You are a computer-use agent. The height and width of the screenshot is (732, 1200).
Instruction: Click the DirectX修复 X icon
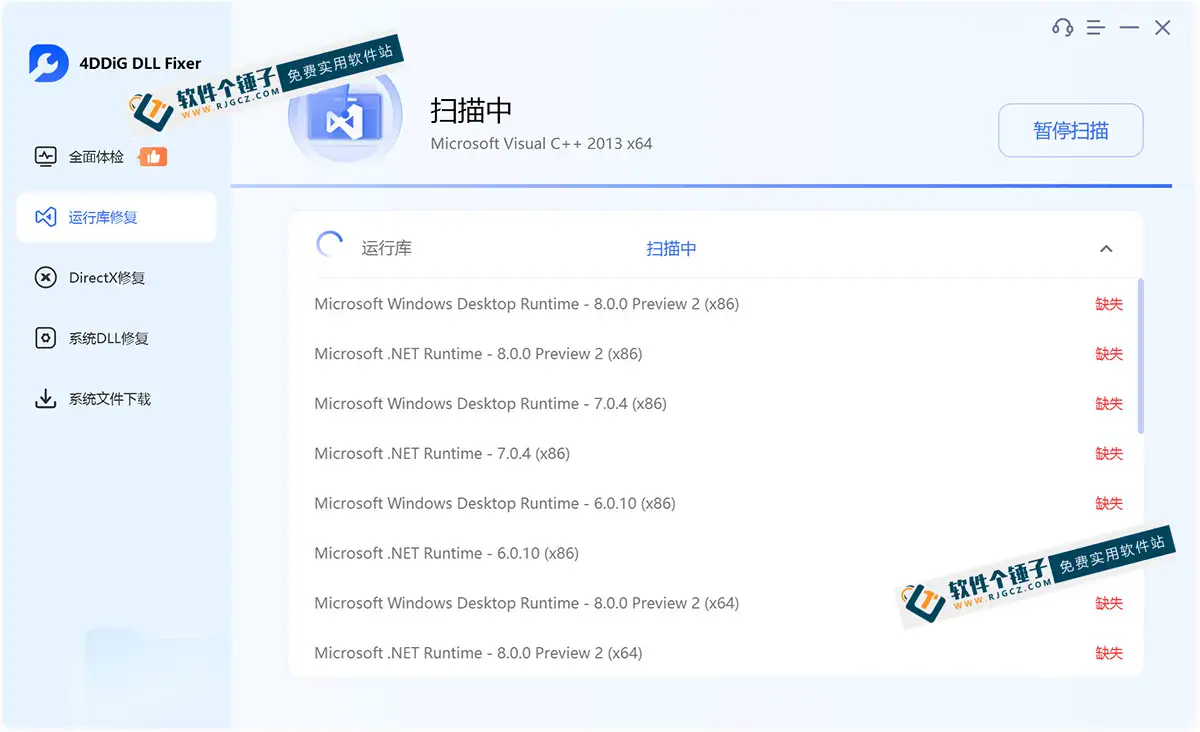[x=45, y=278]
